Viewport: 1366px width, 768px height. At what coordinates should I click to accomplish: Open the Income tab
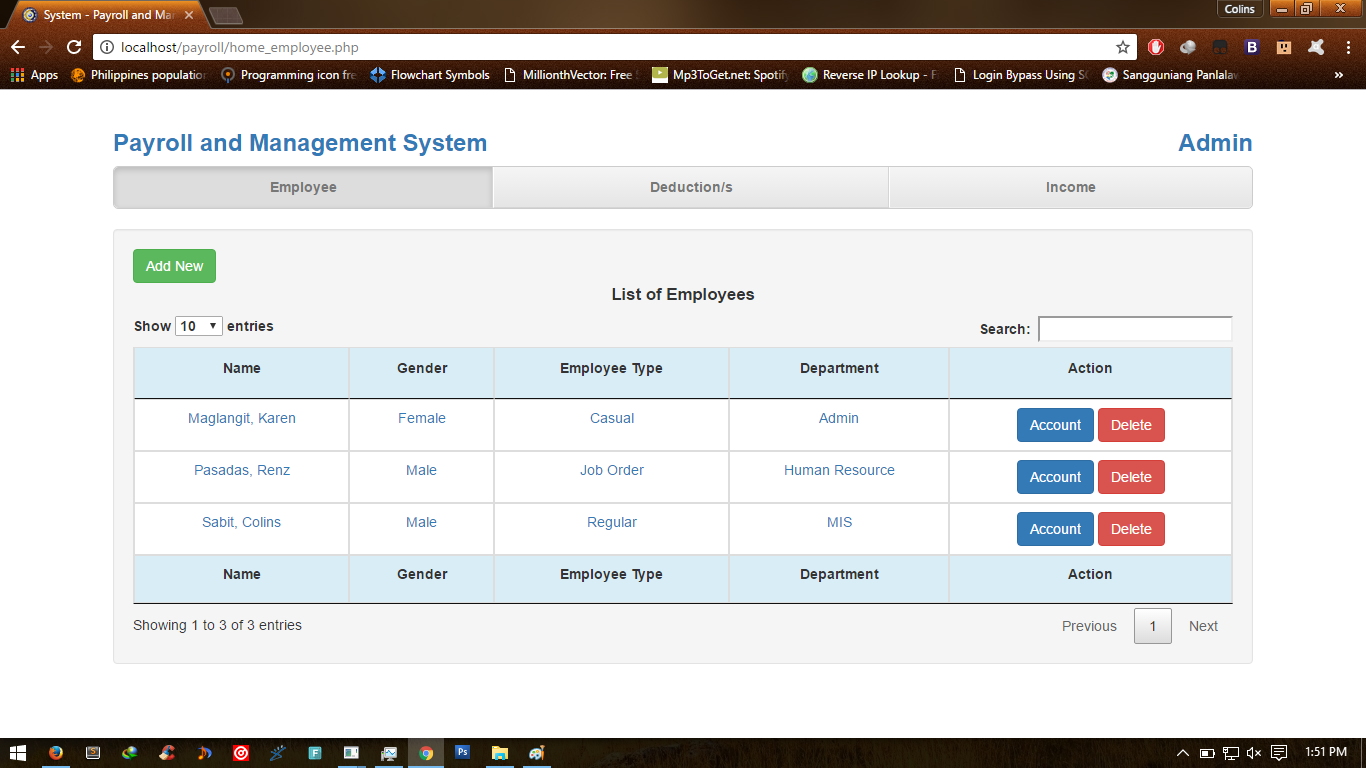1070,187
